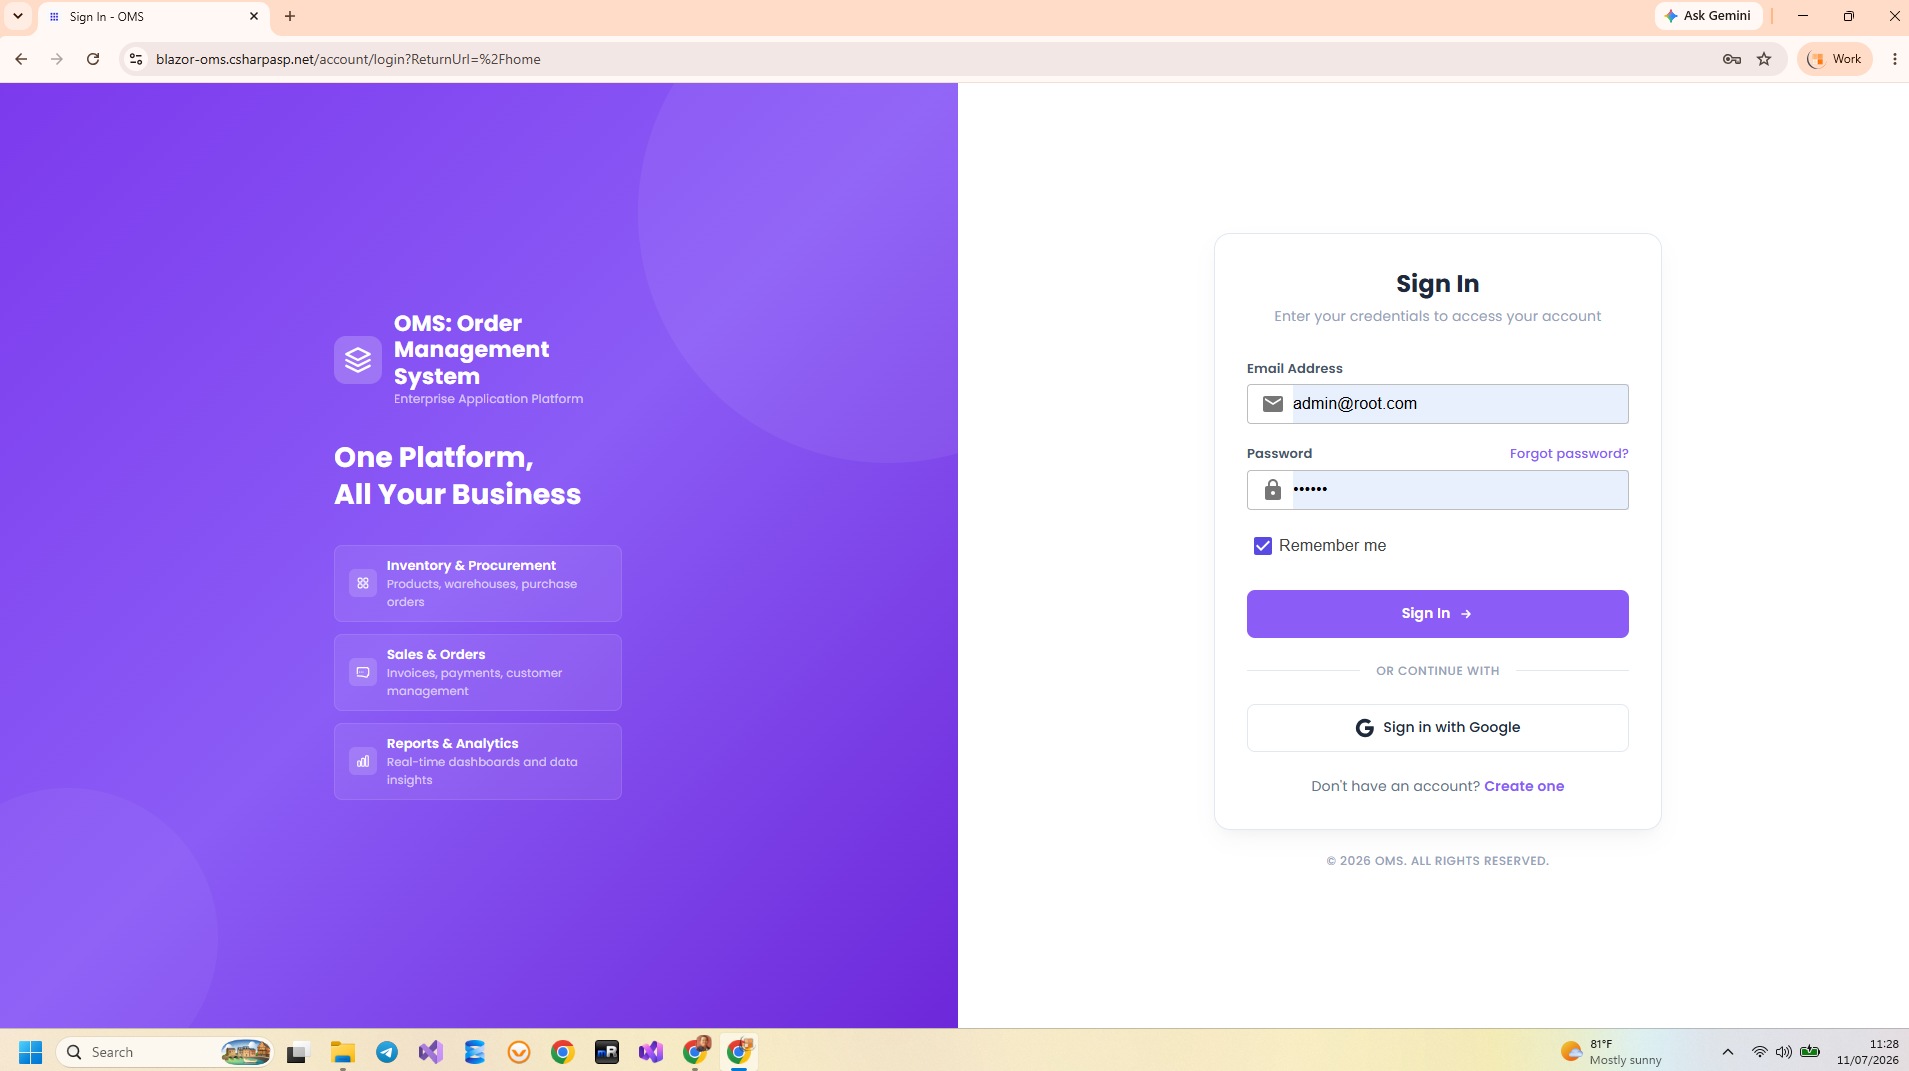Screen dimensions: 1909x1071
Task: Click the Ask Gemini button
Action: (1708, 16)
